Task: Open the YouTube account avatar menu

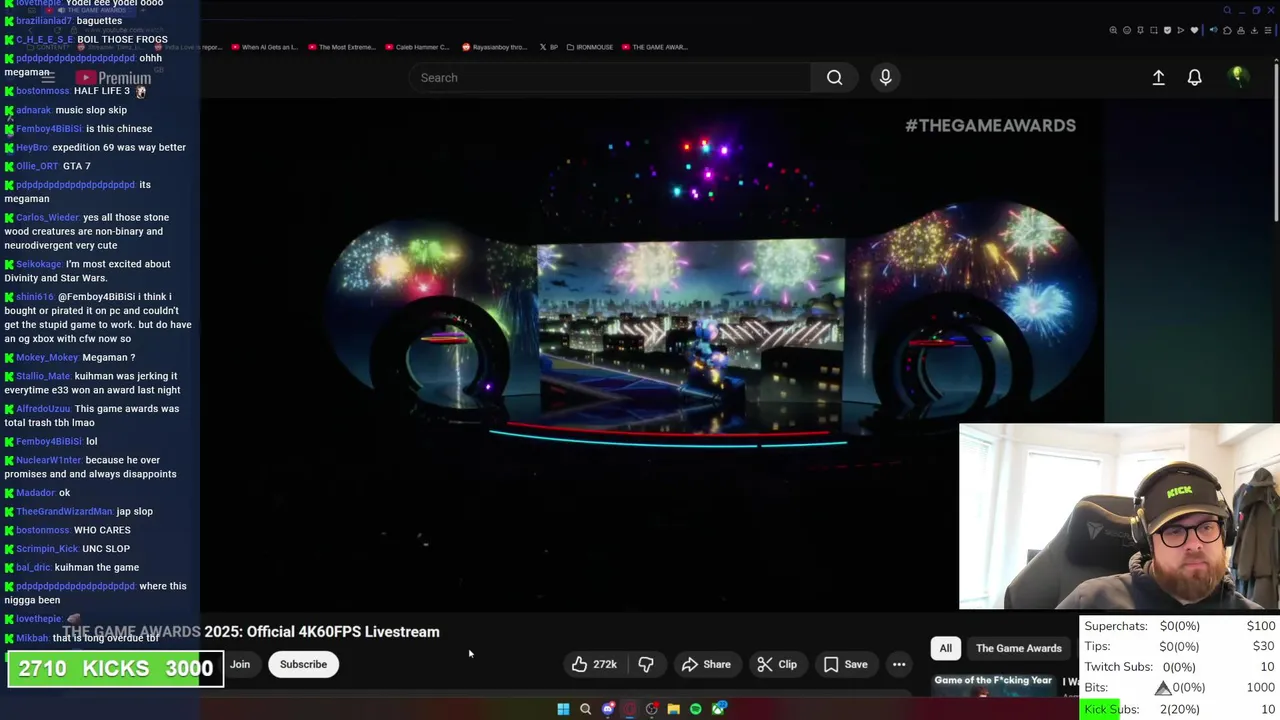Action: point(1238,77)
